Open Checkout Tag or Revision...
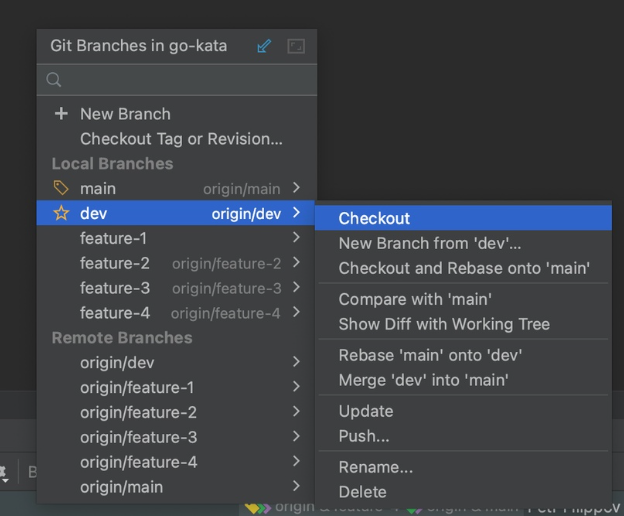This screenshot has width=624, height=516. tap(181, 139)
